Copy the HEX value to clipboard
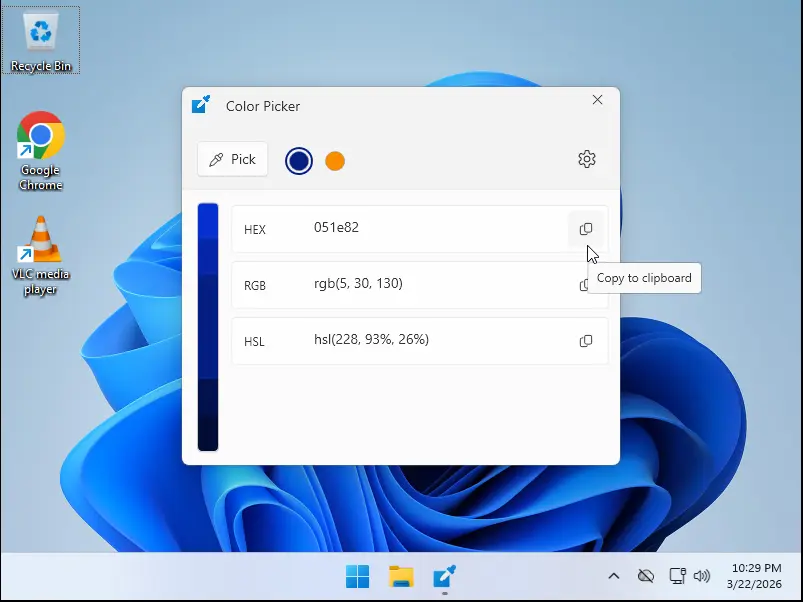The width and height of the screenshot is (803, 602). 586,228
